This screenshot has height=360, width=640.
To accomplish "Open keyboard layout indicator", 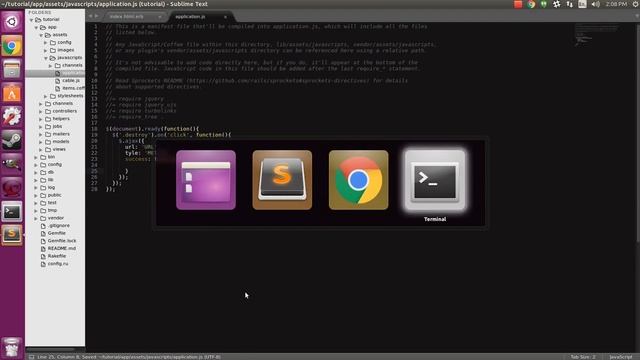I will [582, 4].
